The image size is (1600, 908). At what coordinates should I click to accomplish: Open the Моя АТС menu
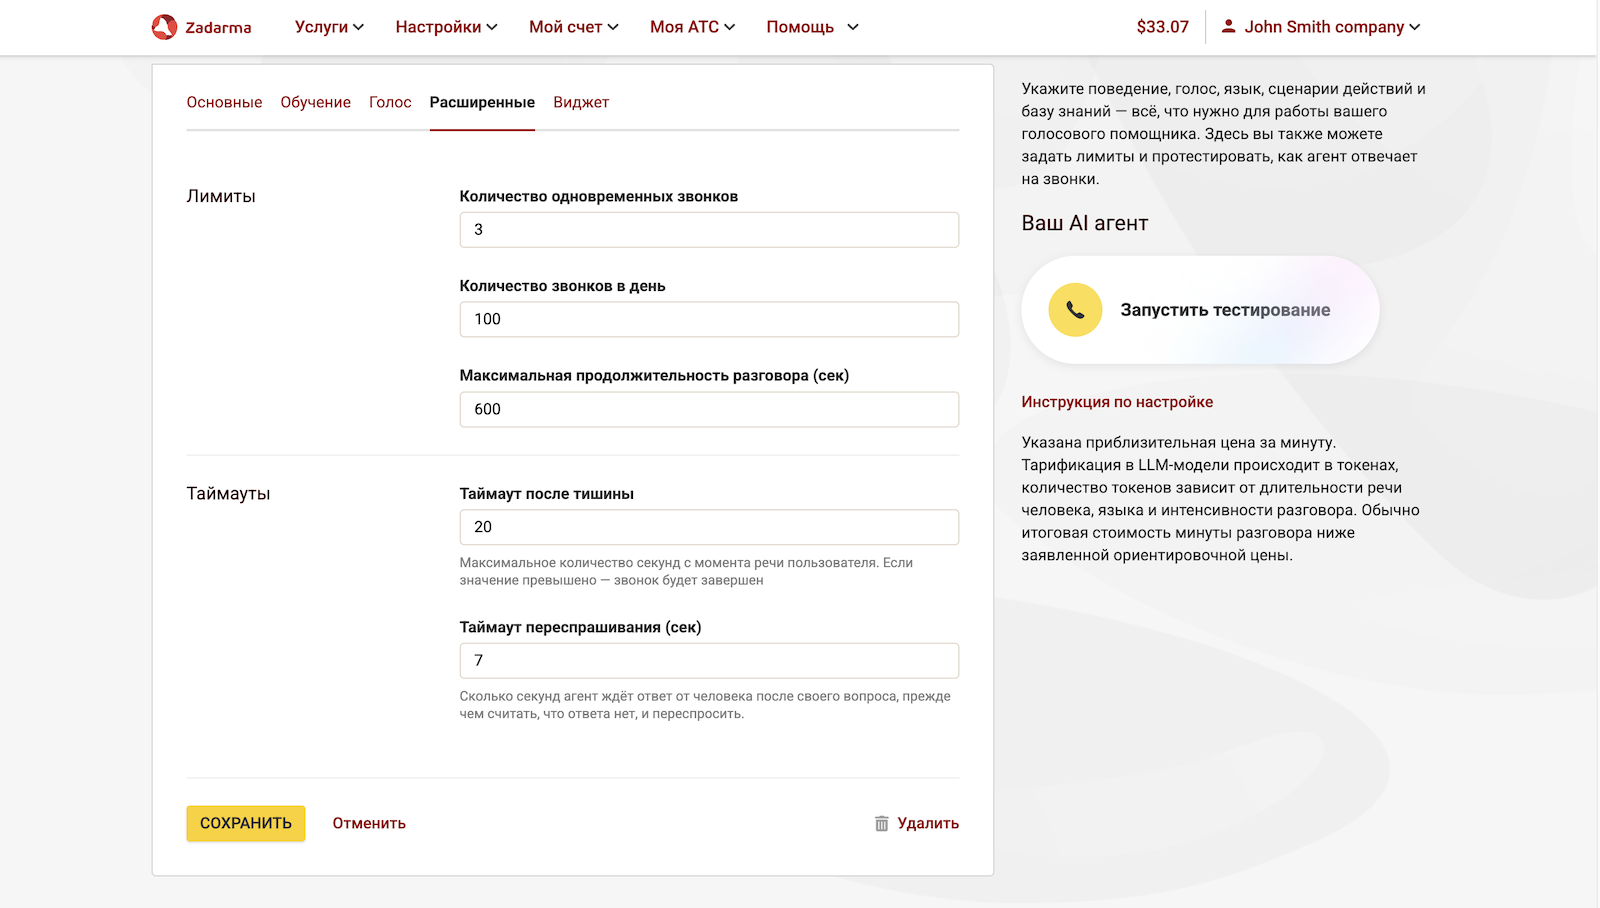tap(692, 27)
